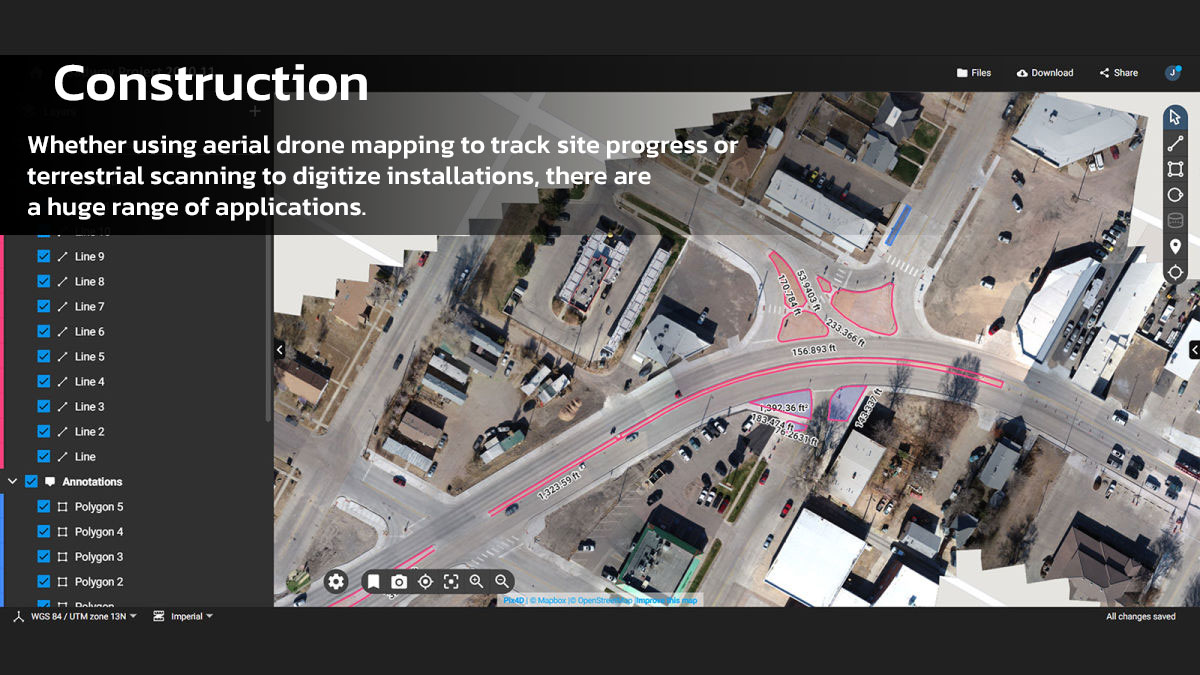This screenshot has width=1200, height=675.
Task: Zoom out on the map
Action: point(502,581)
